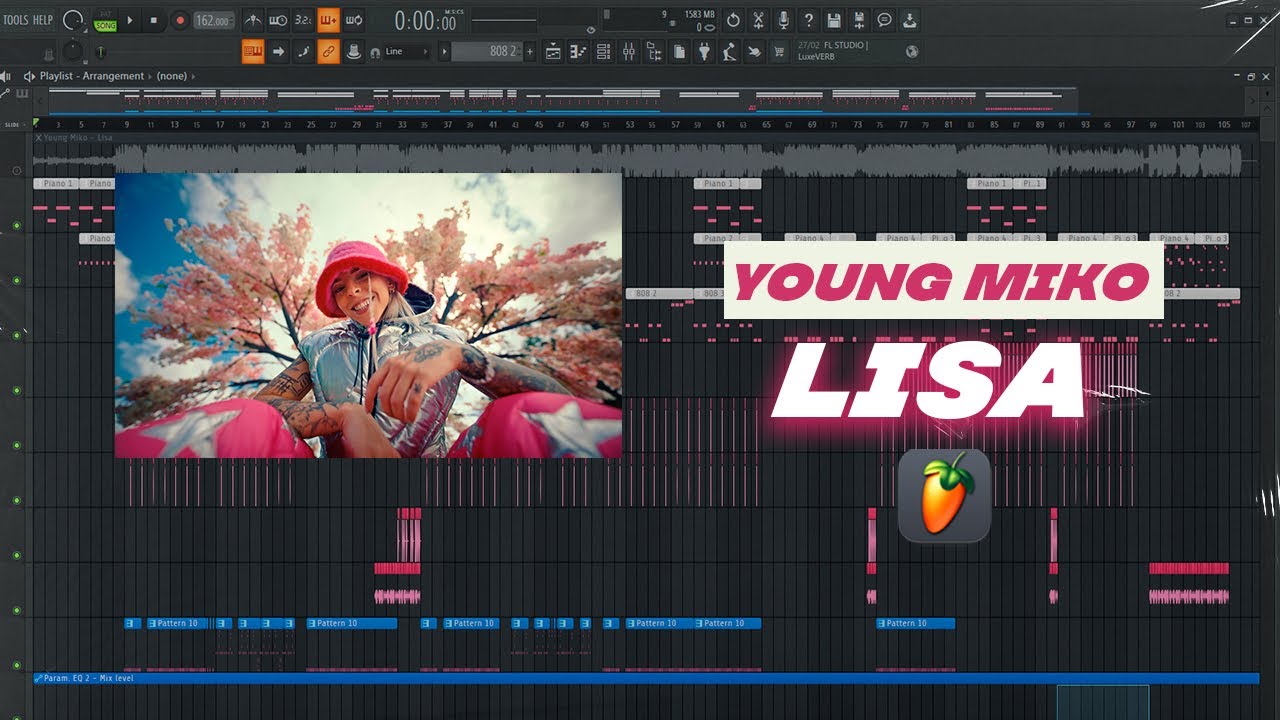This screenshot has height=720, width=1280.
Task: Open the SLIDE dropdown left of the ruler
Action: pos(13,125)
